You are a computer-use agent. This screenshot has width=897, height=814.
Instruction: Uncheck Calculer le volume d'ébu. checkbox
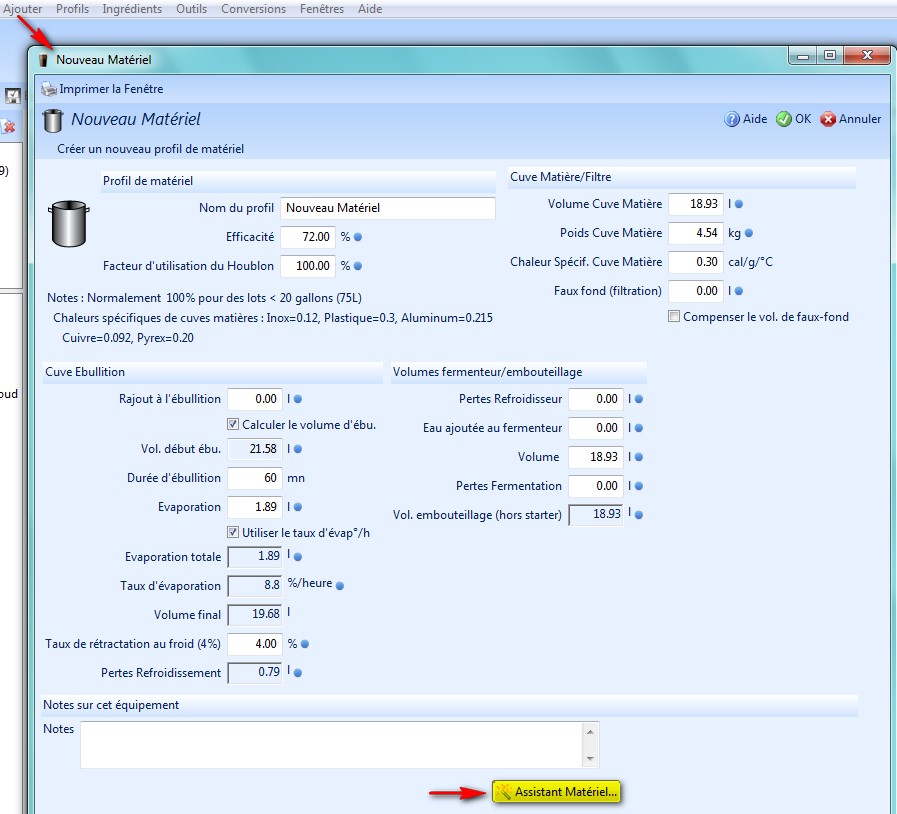click(x=234, y=424)
